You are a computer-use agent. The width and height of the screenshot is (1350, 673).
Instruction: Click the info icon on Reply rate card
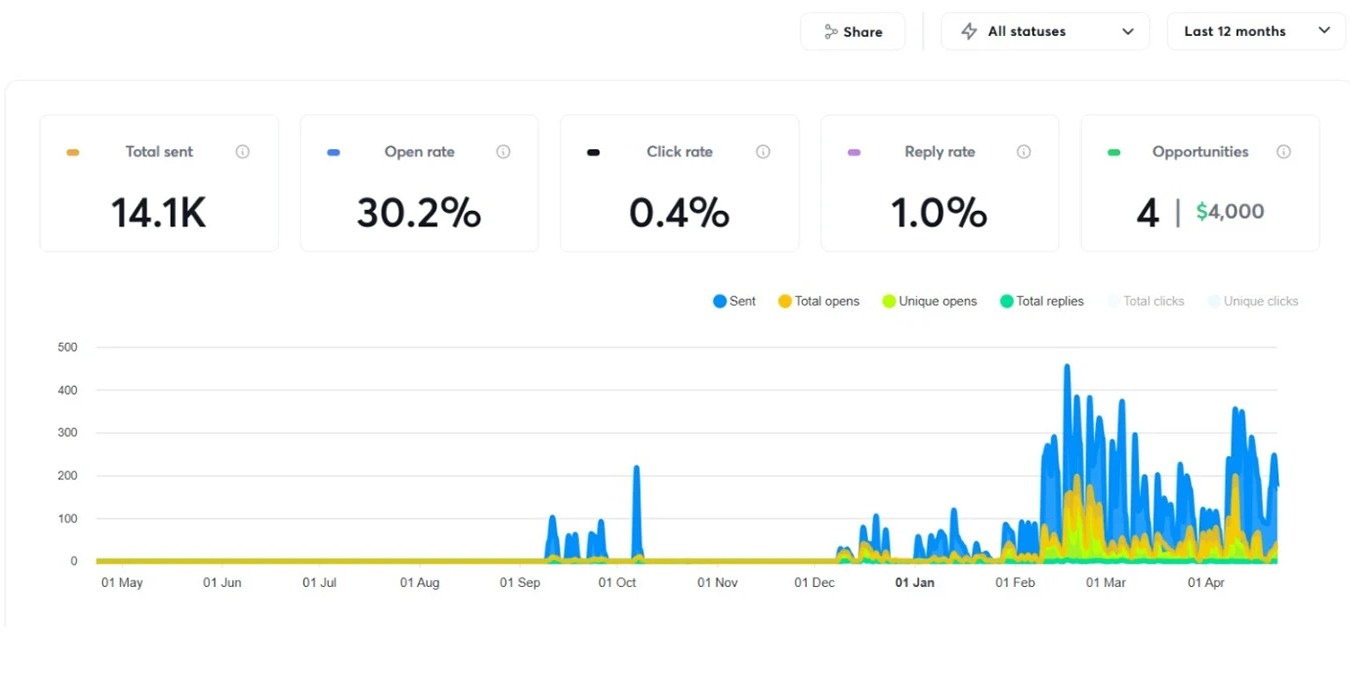[1023, 152]
